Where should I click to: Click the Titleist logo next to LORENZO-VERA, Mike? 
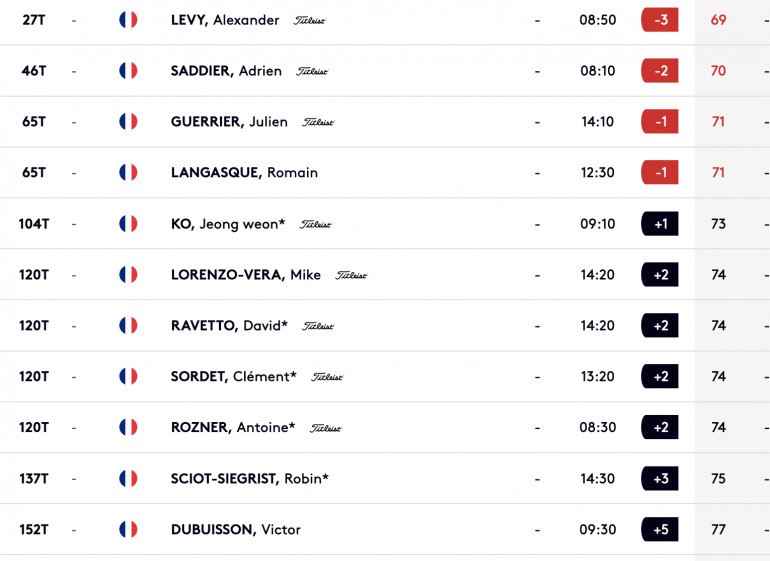click(351, 275)
